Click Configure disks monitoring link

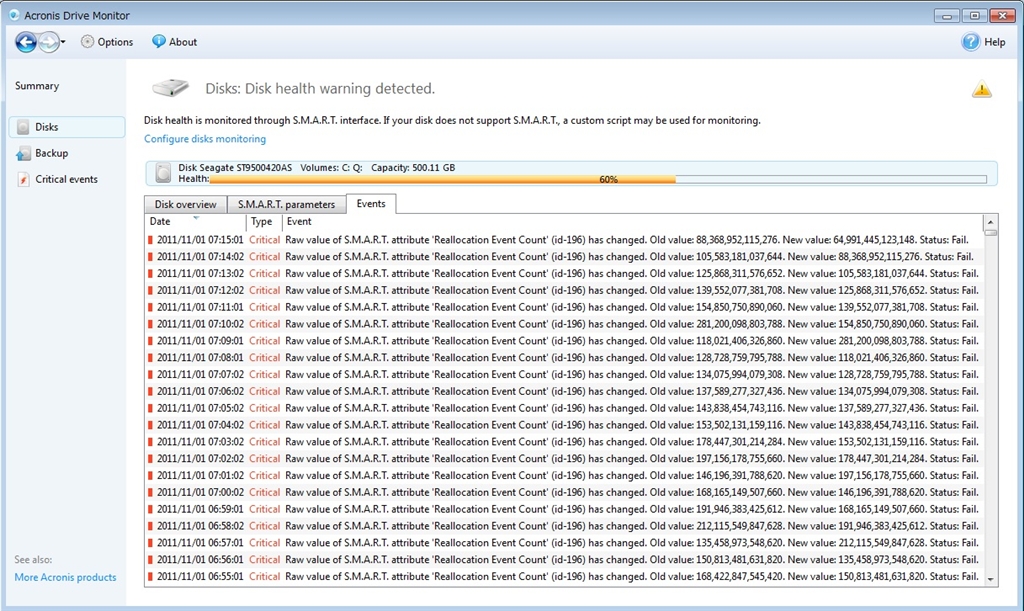(x=205, y=139)
